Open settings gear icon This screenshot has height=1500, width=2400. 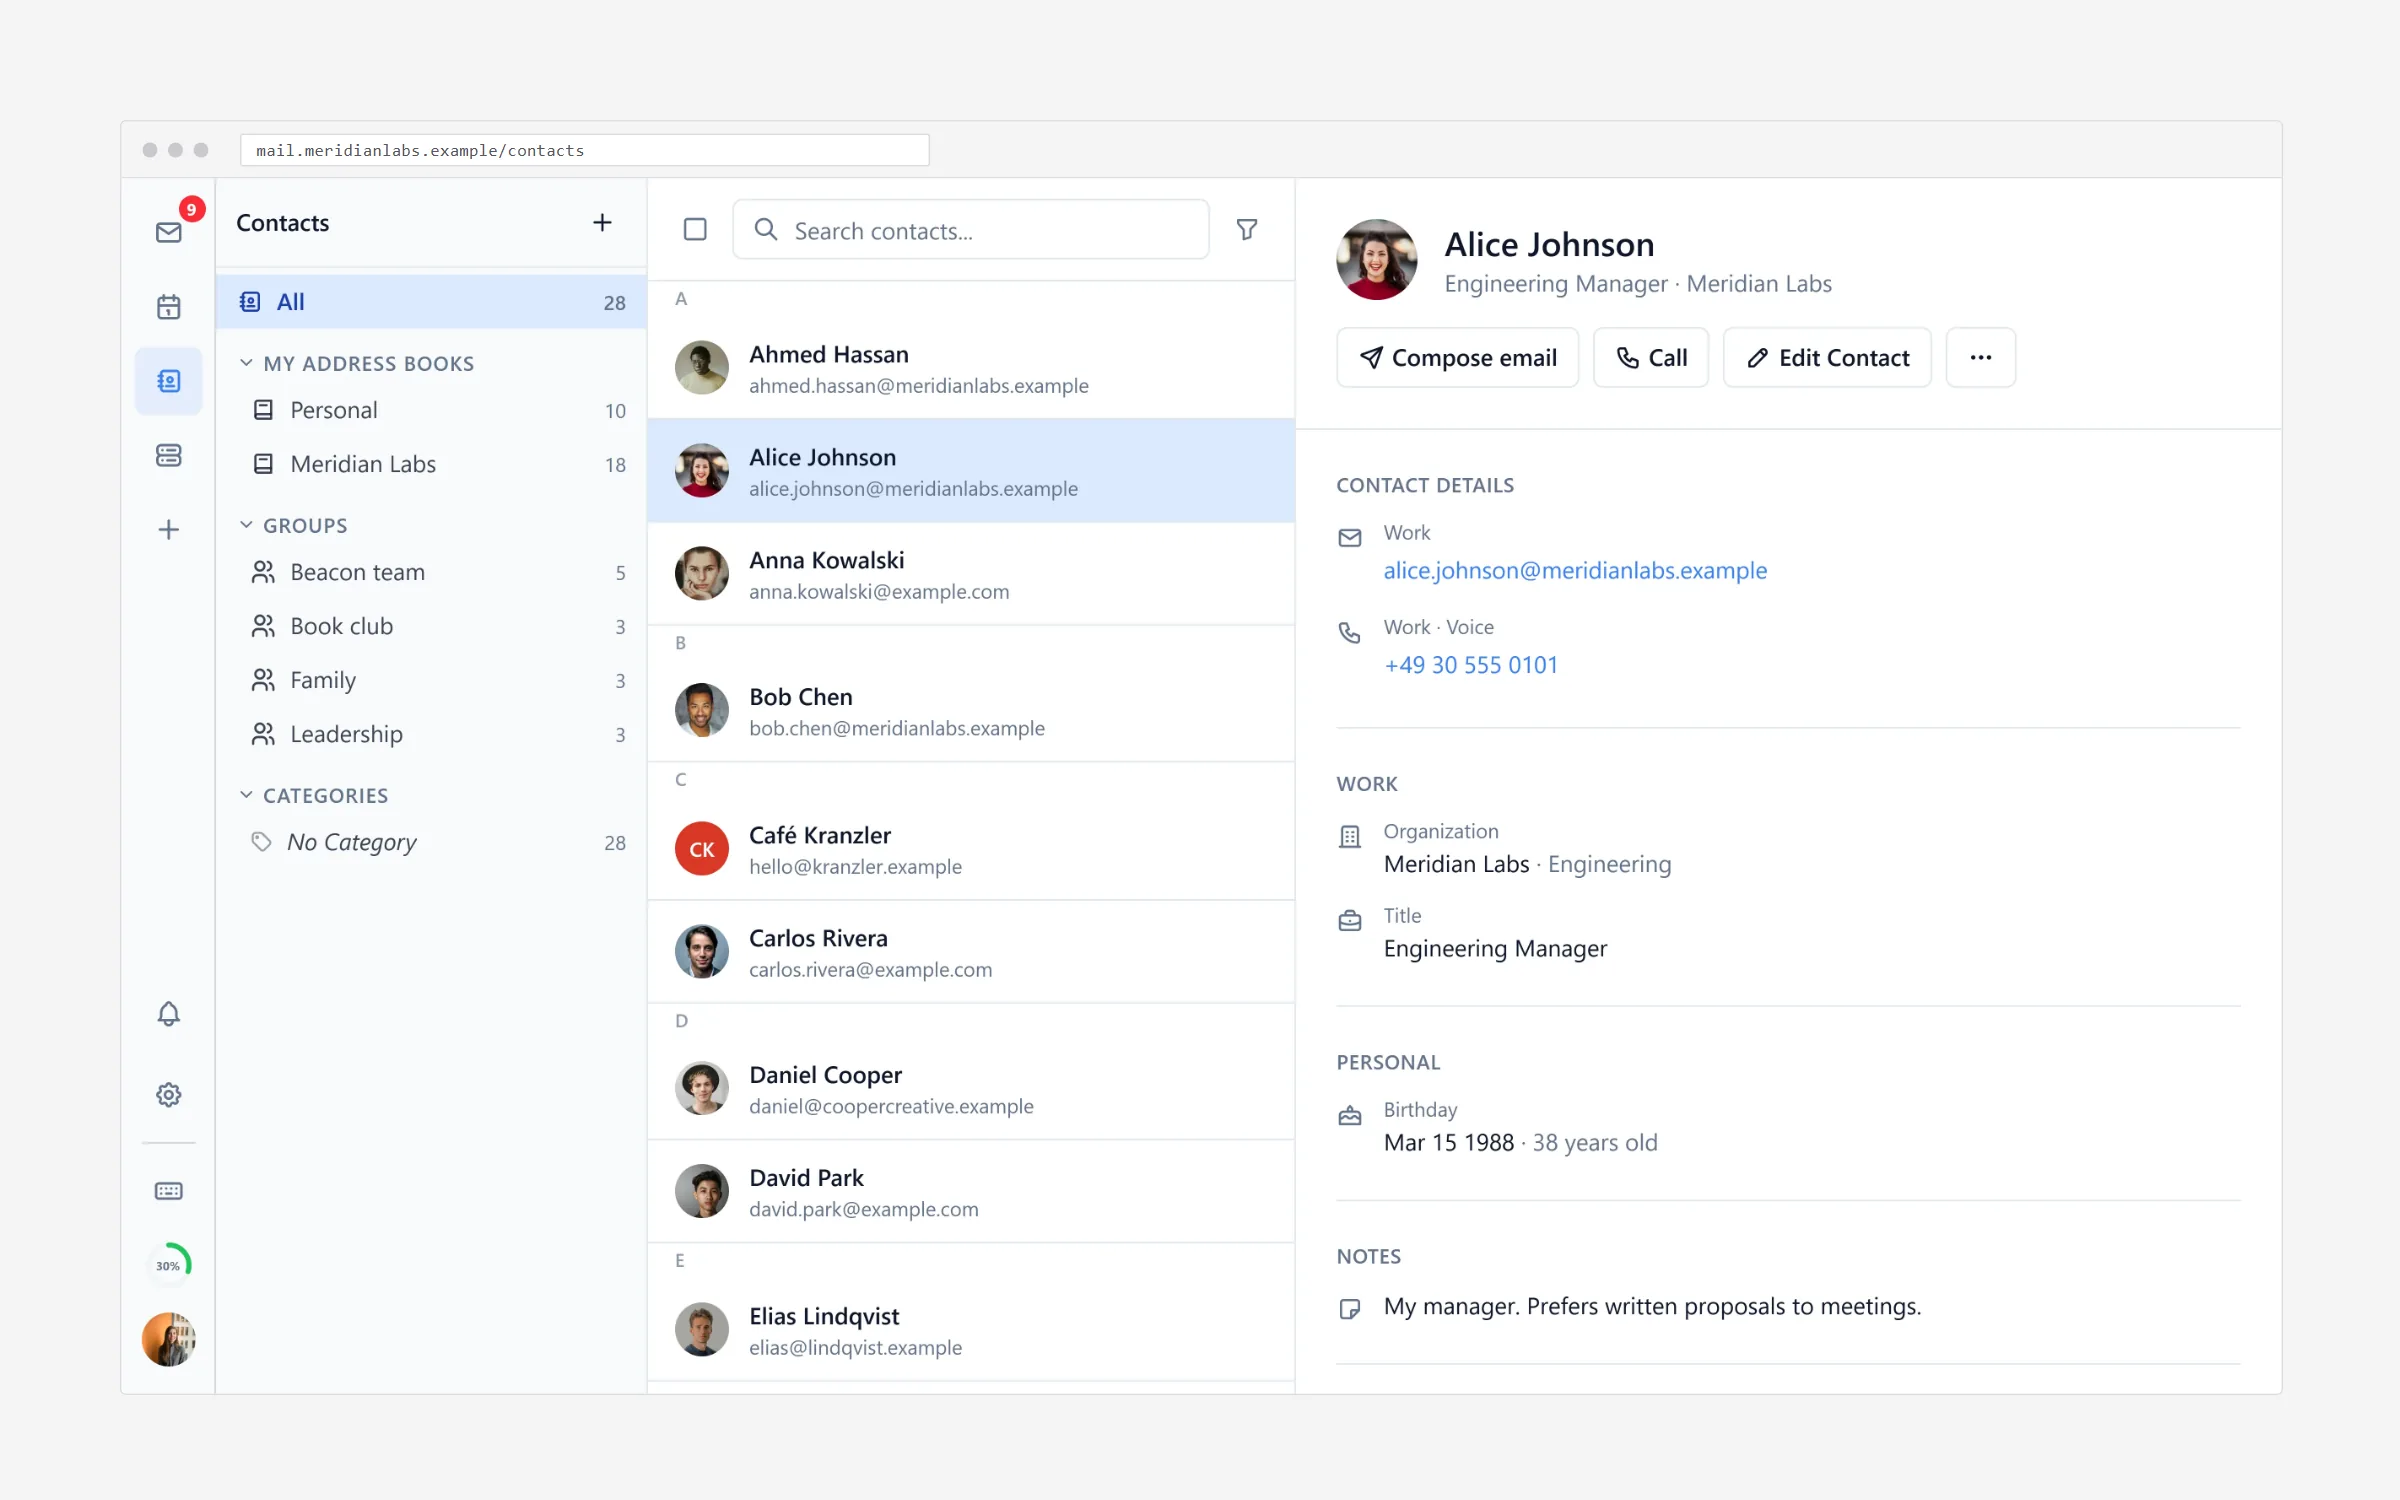[x=169, y=1095]
